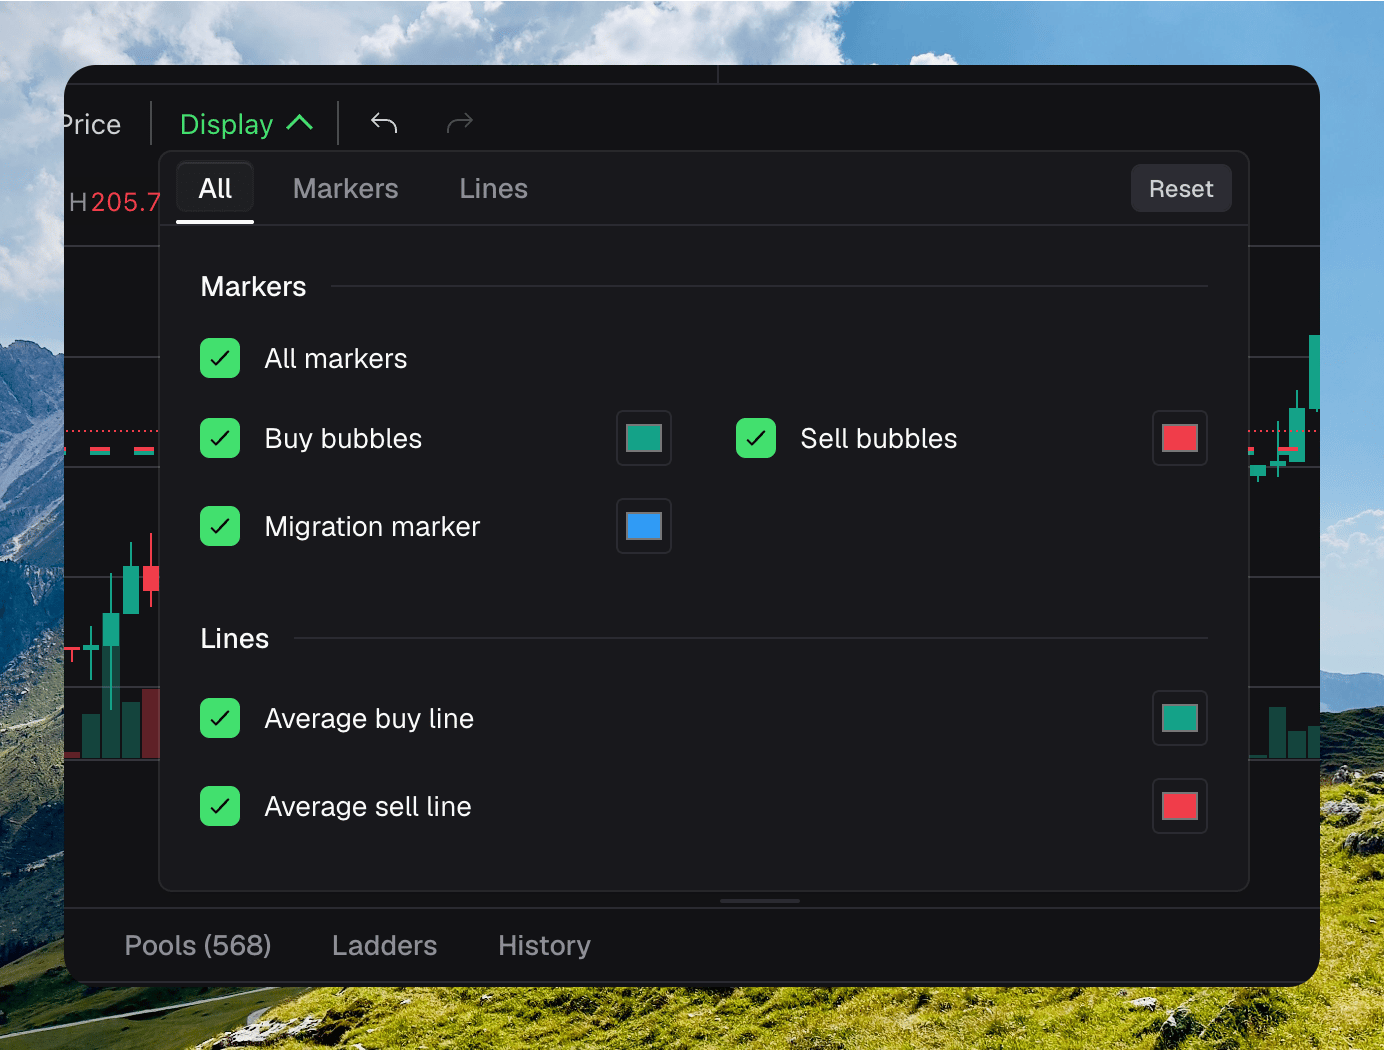Screen dimensions: 1384x1050
Task: Click the 'Markers' section heading
Action: click(254, 287)
